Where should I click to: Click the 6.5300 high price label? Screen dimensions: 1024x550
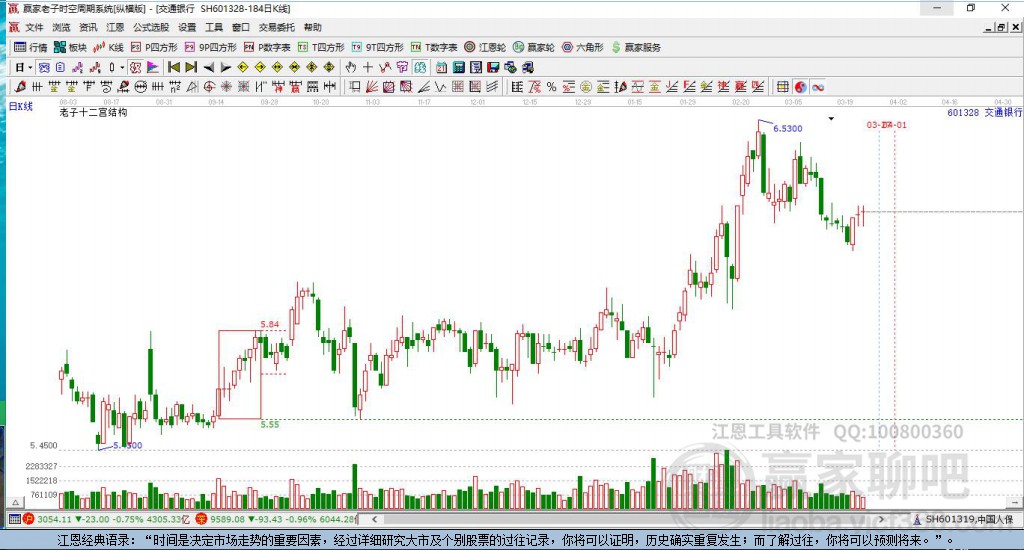click(x=788, y=129)
